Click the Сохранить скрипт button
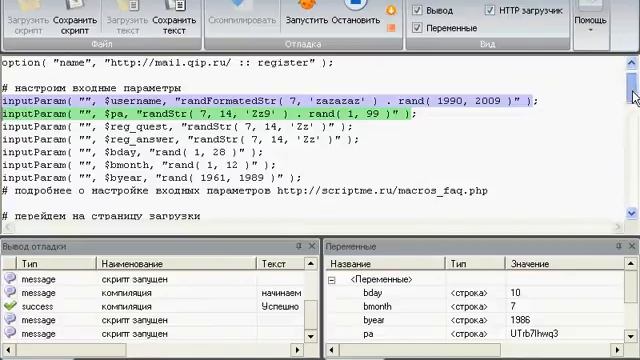 point(75,18)
